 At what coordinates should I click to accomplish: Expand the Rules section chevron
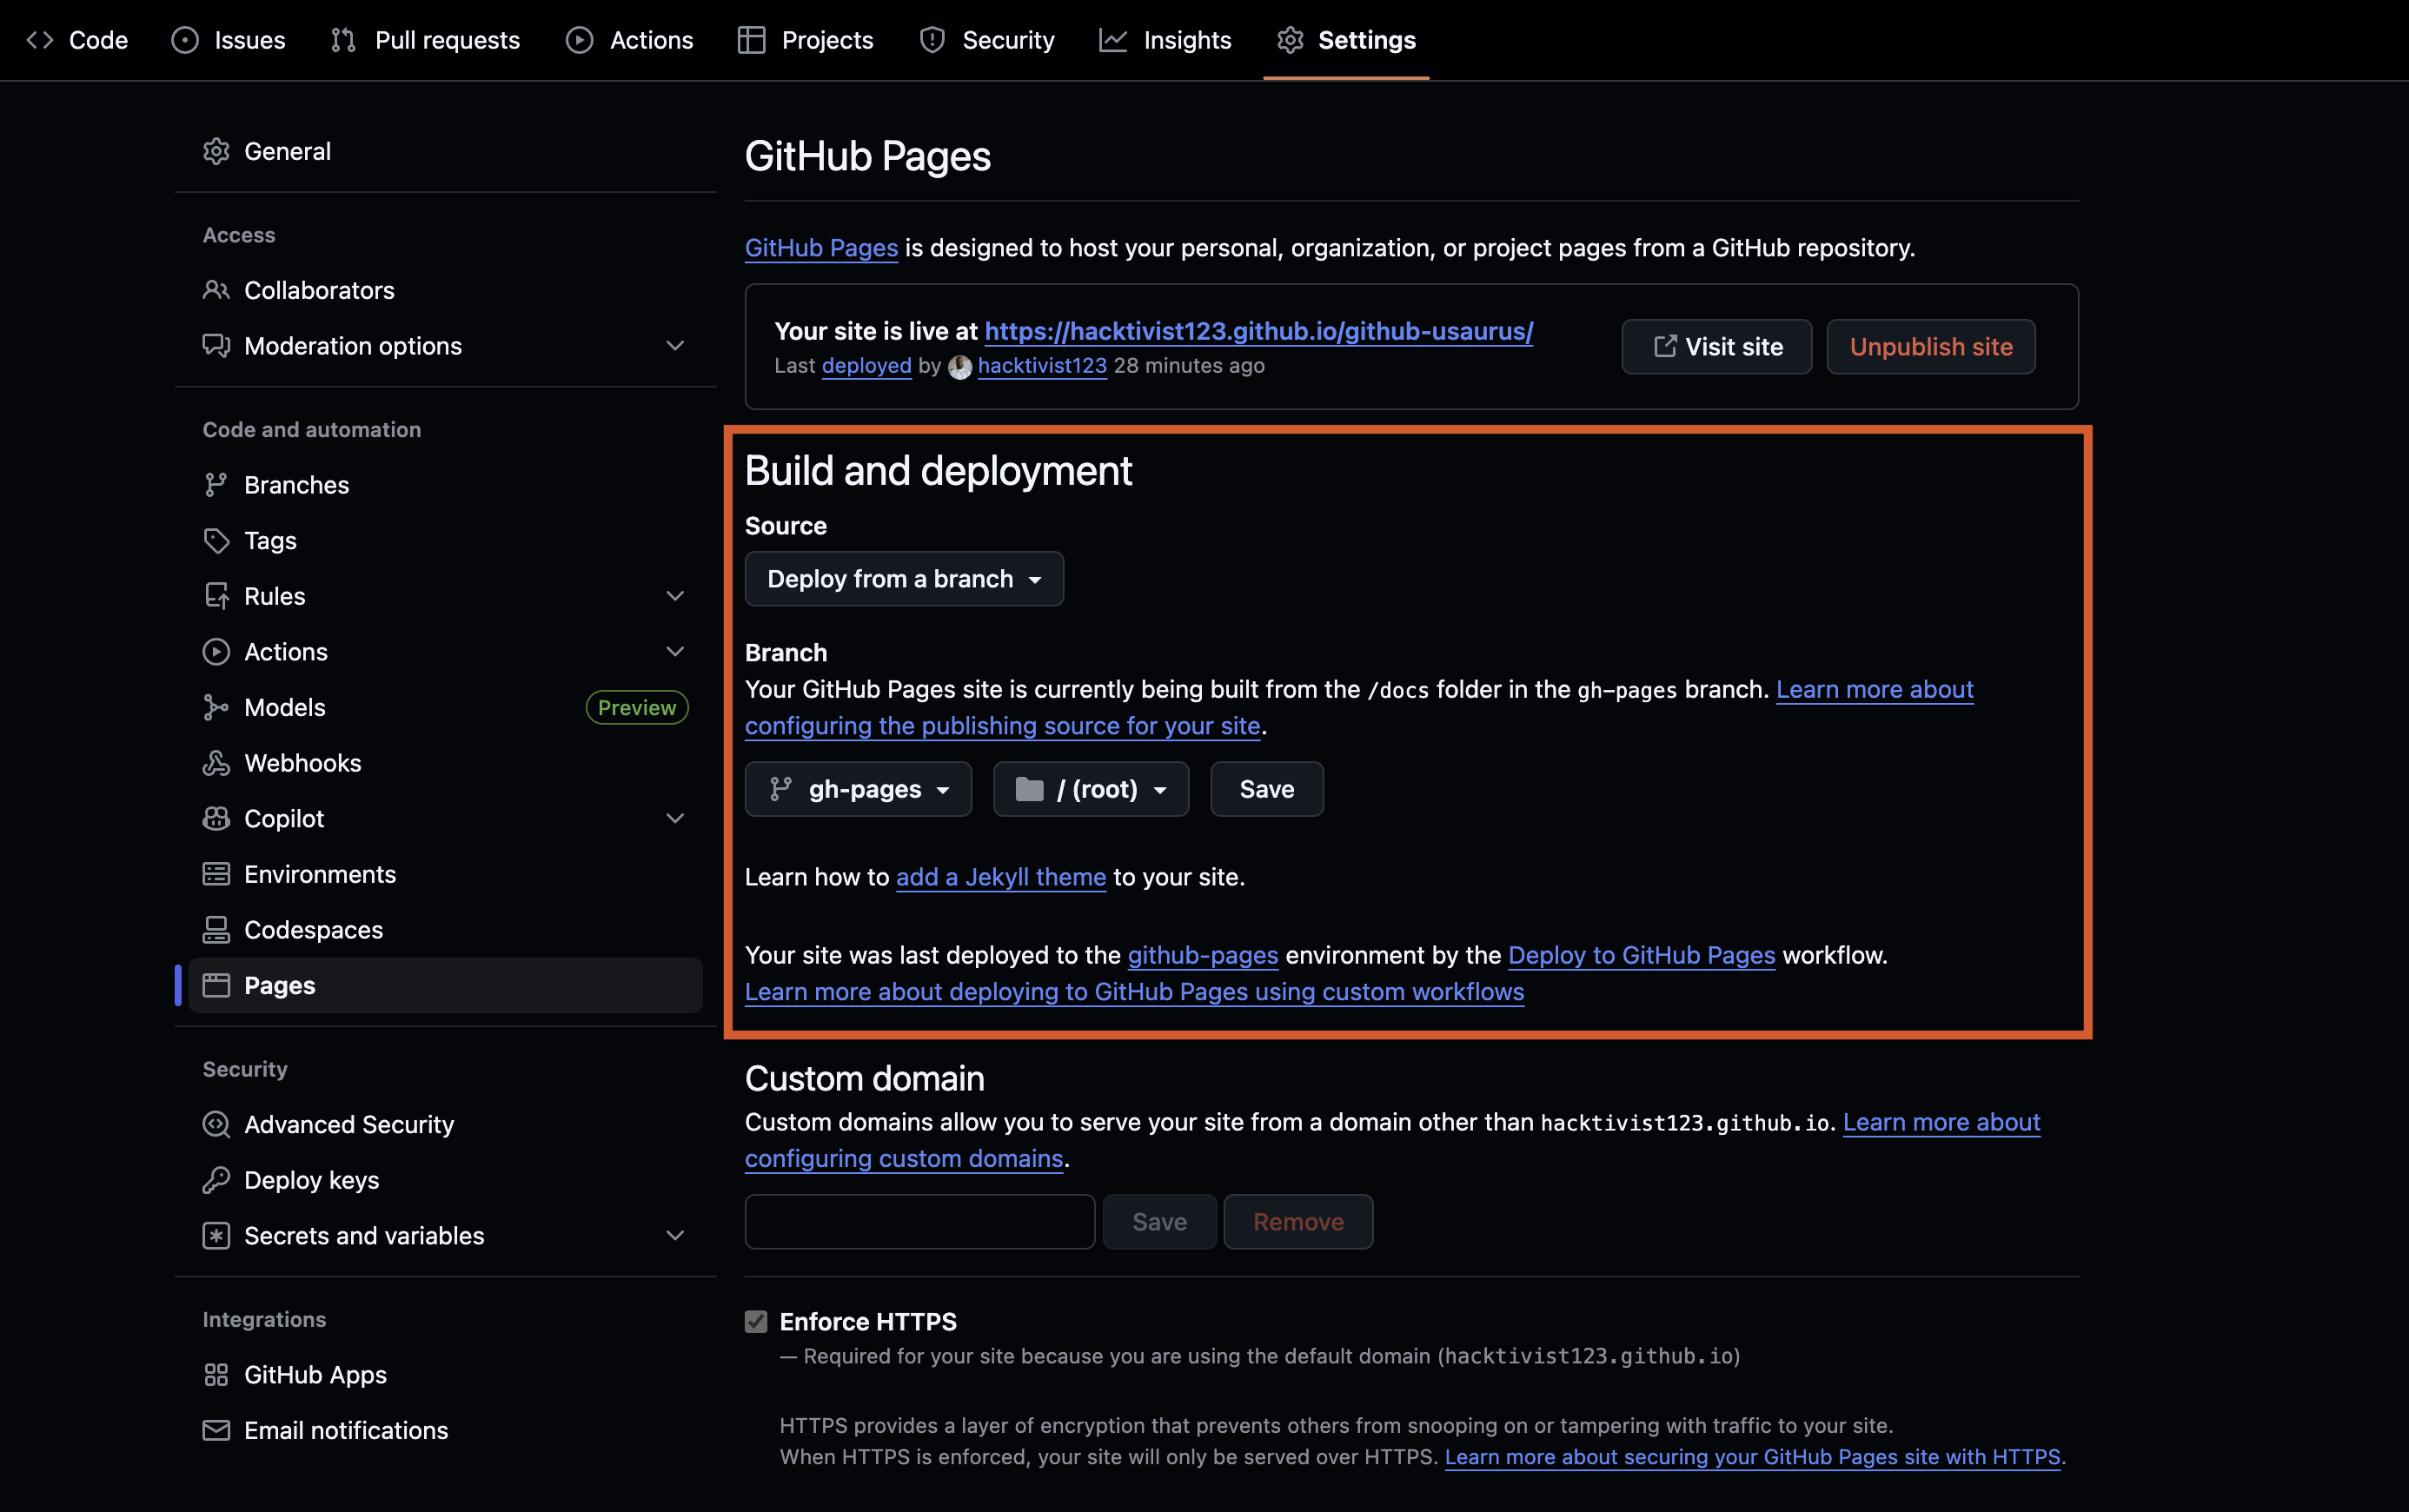pyautogui.click(x=675, y=596)
